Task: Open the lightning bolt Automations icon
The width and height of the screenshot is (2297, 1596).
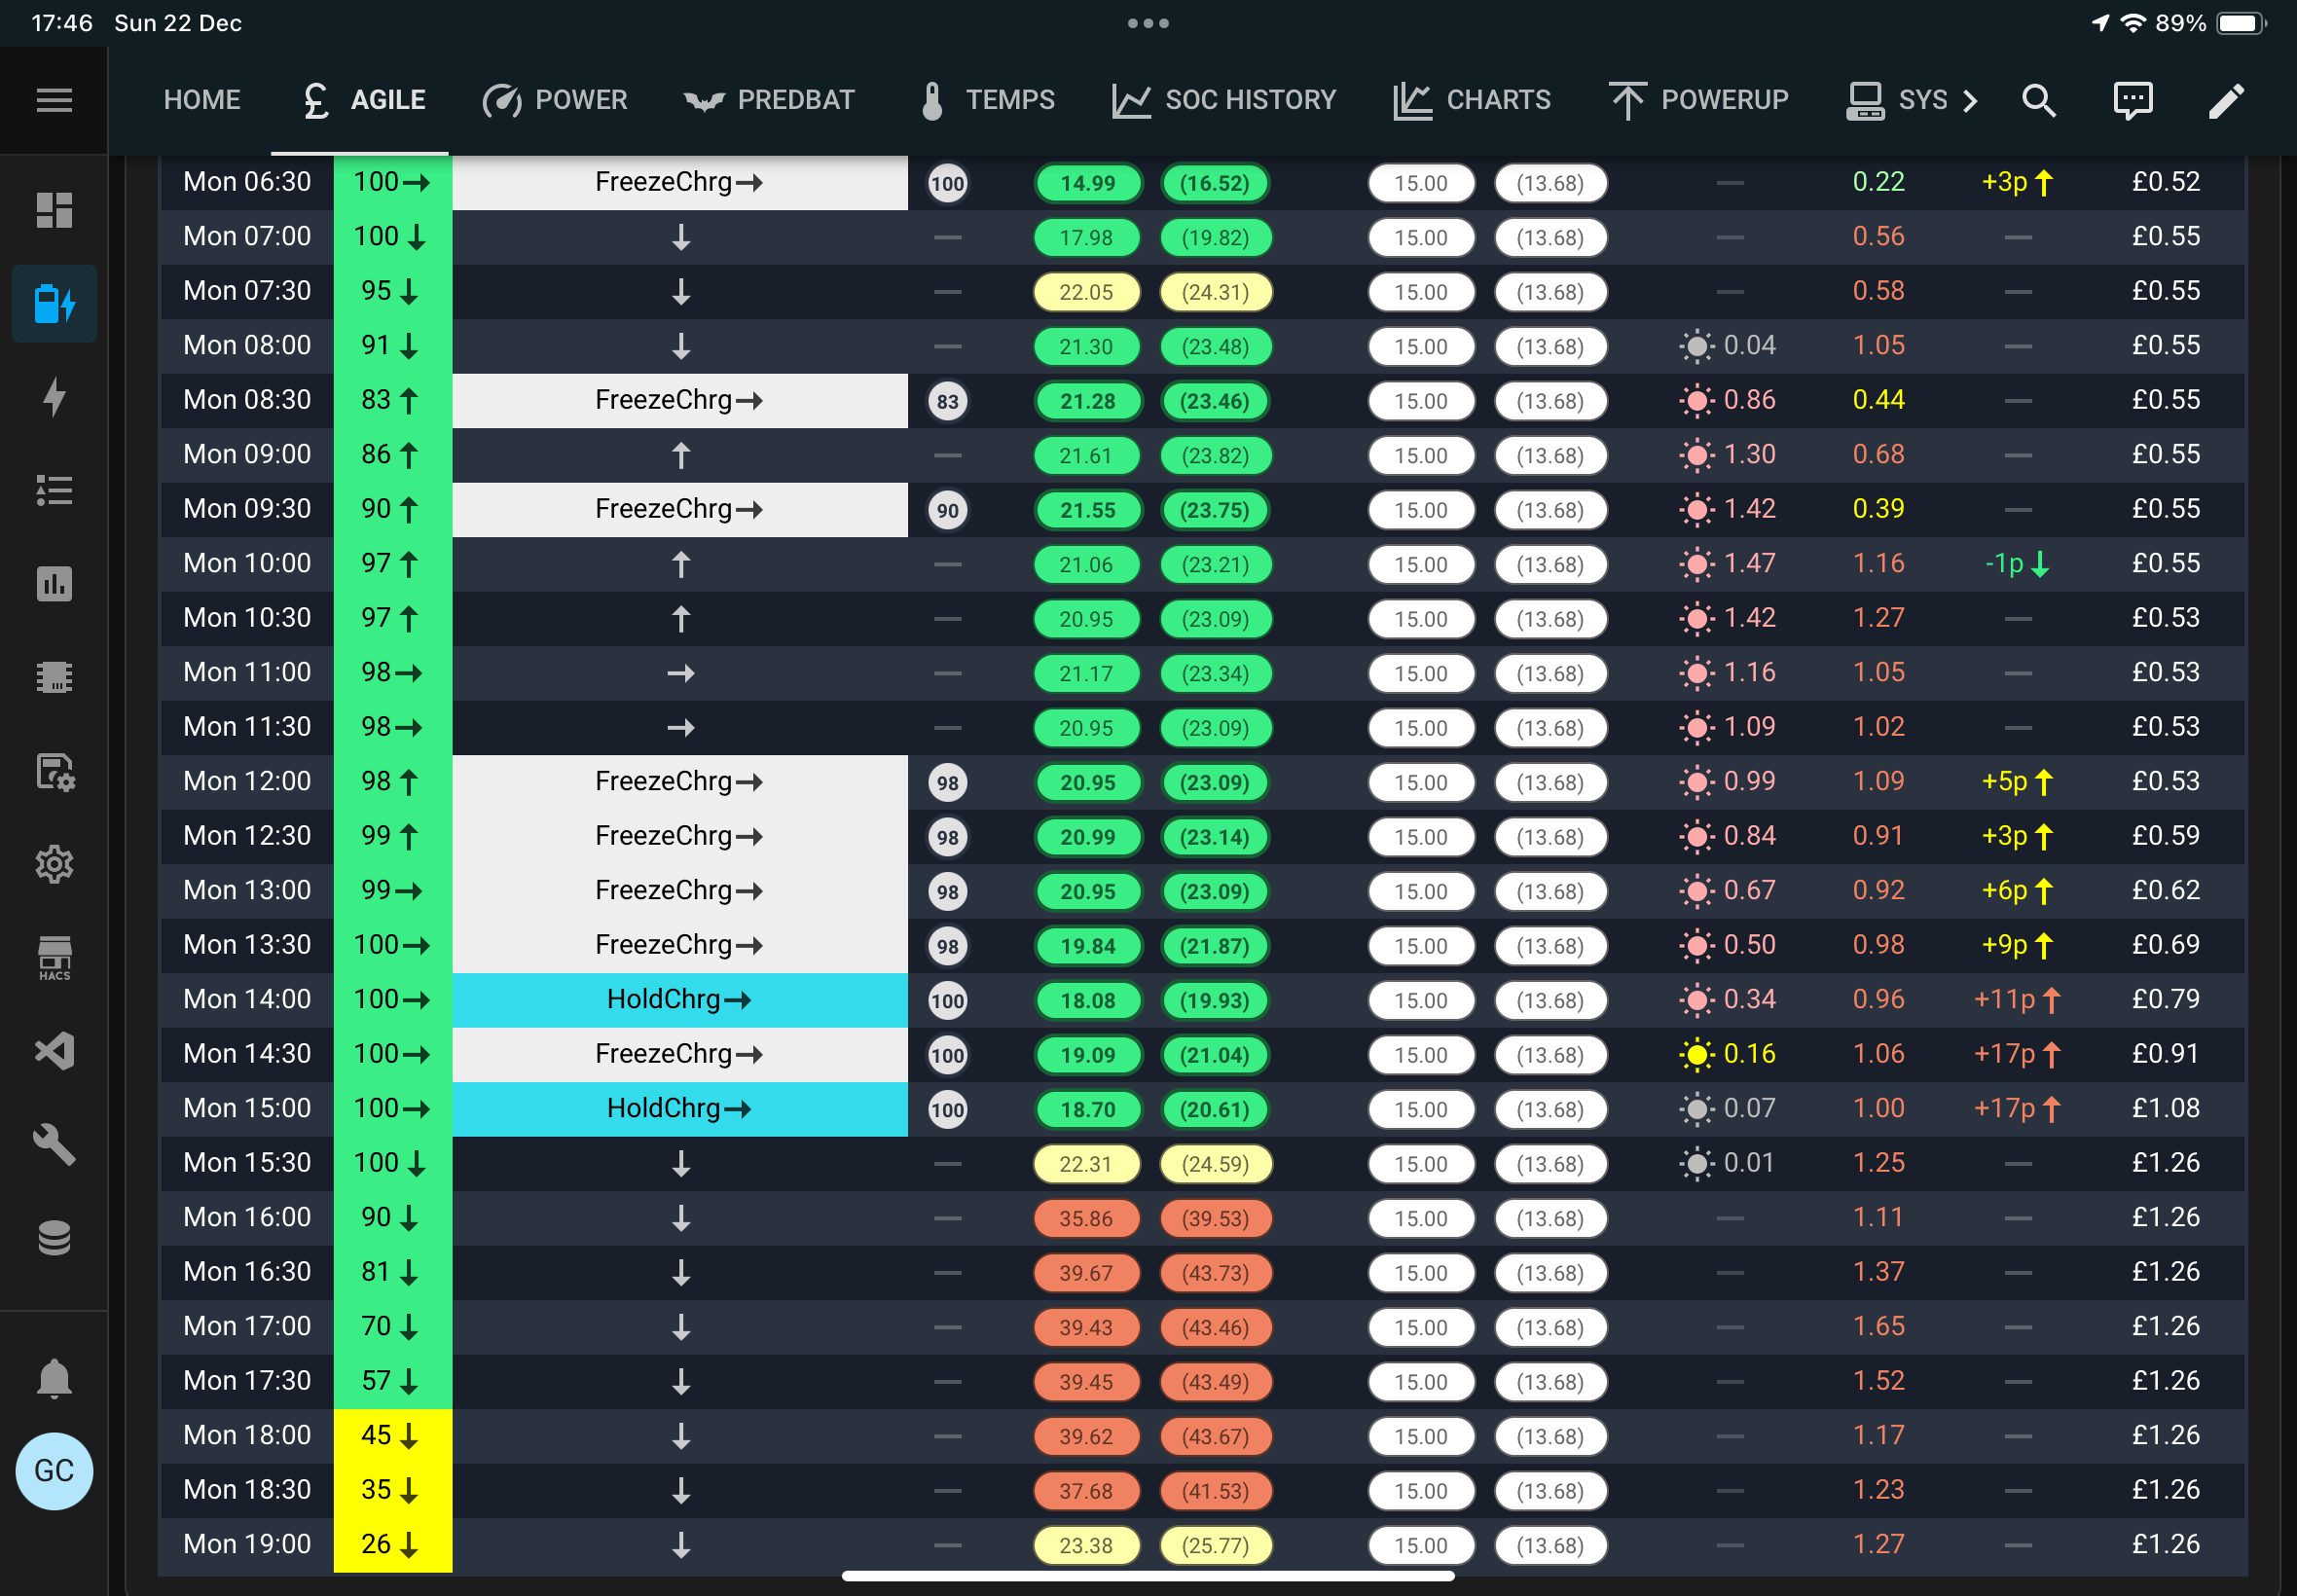Action: [x=54, y=397]
